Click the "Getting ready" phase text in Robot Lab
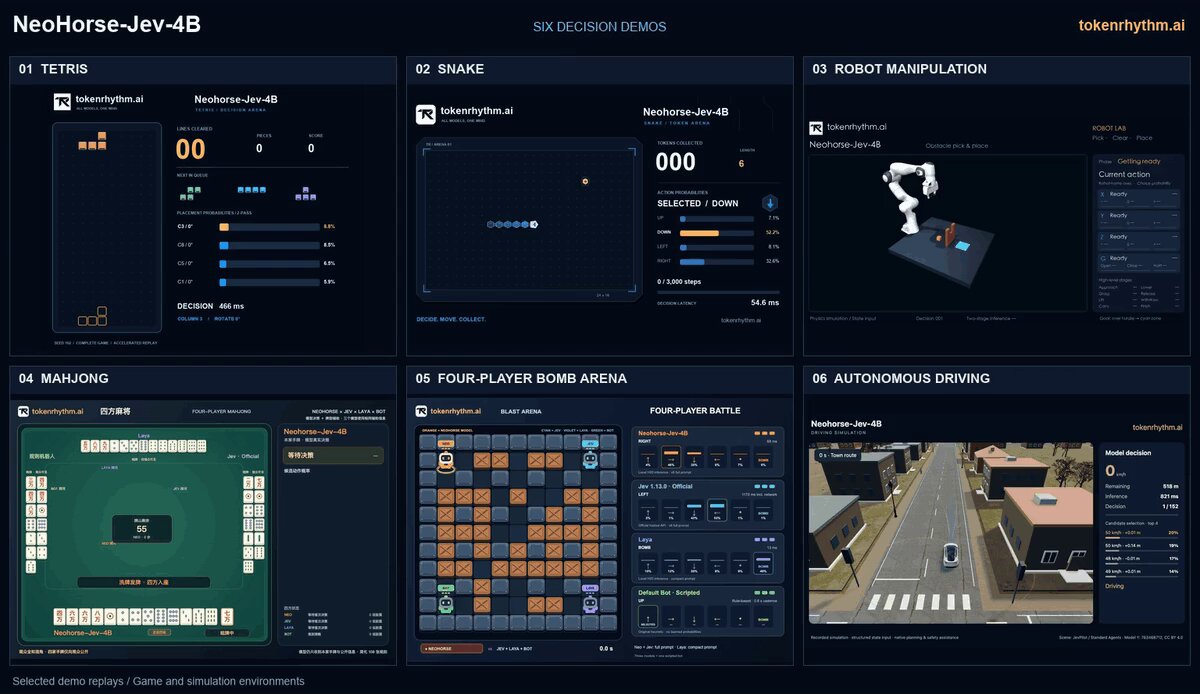Image resolution: width=1200 pixels, height=694 pixels. tap(1139, 161)
